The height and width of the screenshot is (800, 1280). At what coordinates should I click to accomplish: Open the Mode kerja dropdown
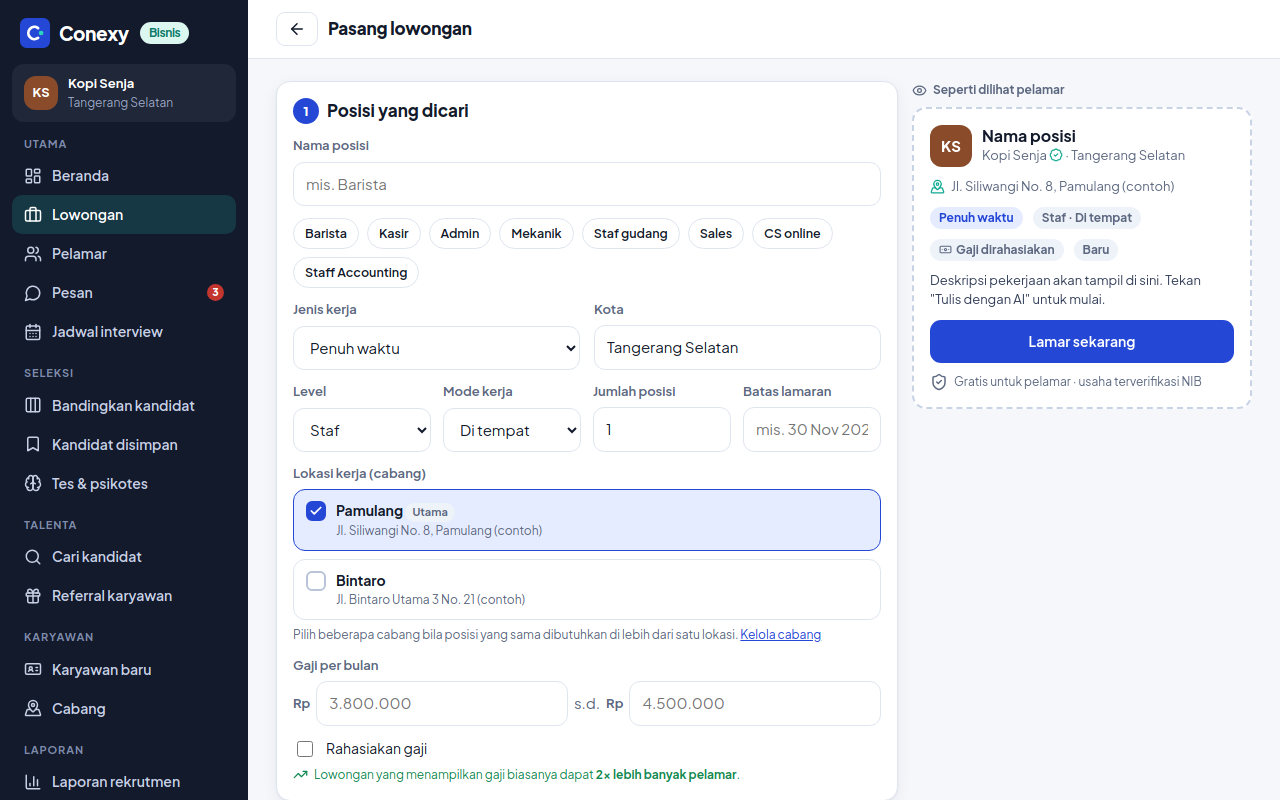click(x=512, y=430)
